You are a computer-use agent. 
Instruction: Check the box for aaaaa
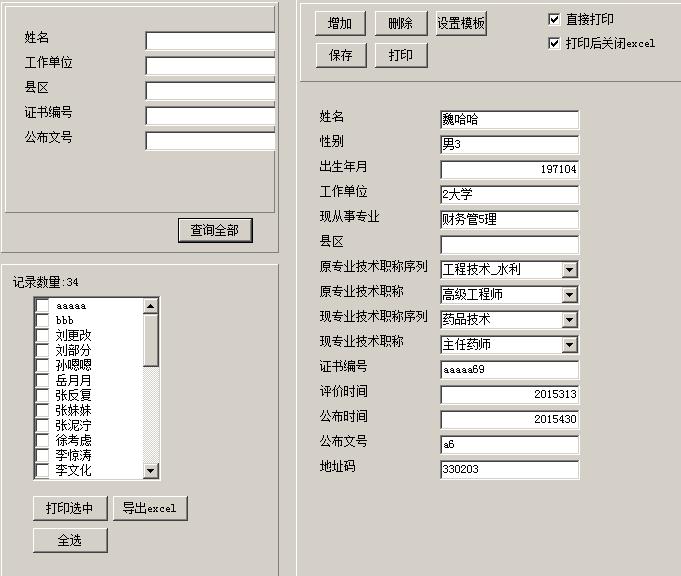click(42, 306)
